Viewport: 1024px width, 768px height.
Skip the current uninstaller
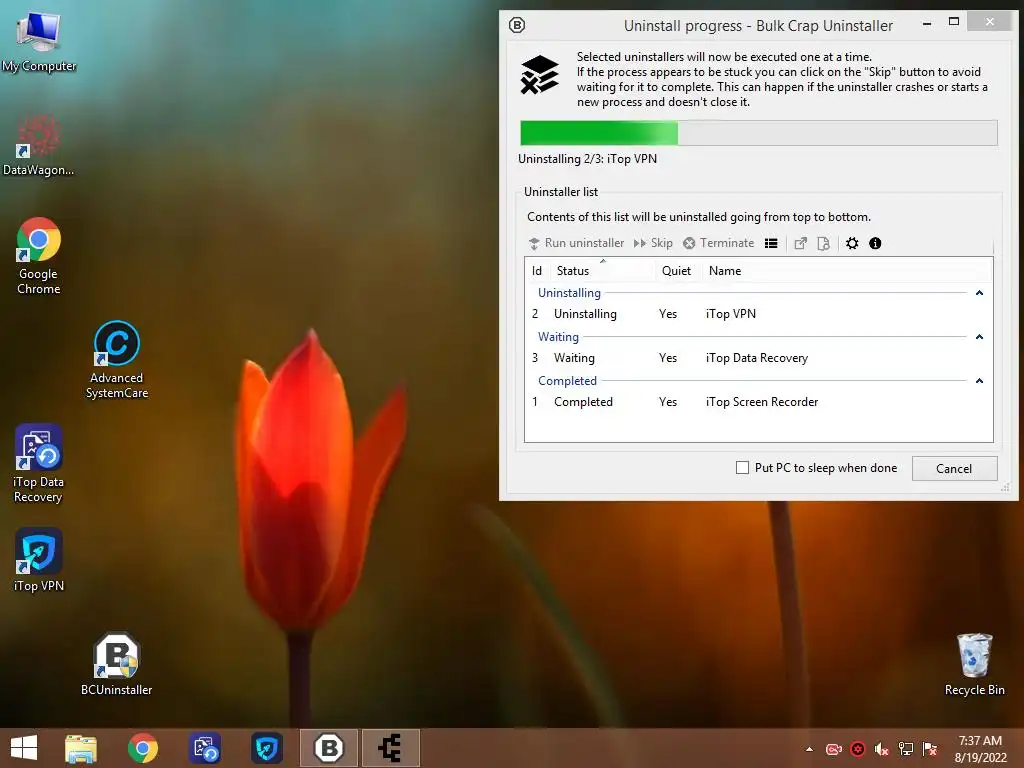click(x=653, y=243)
